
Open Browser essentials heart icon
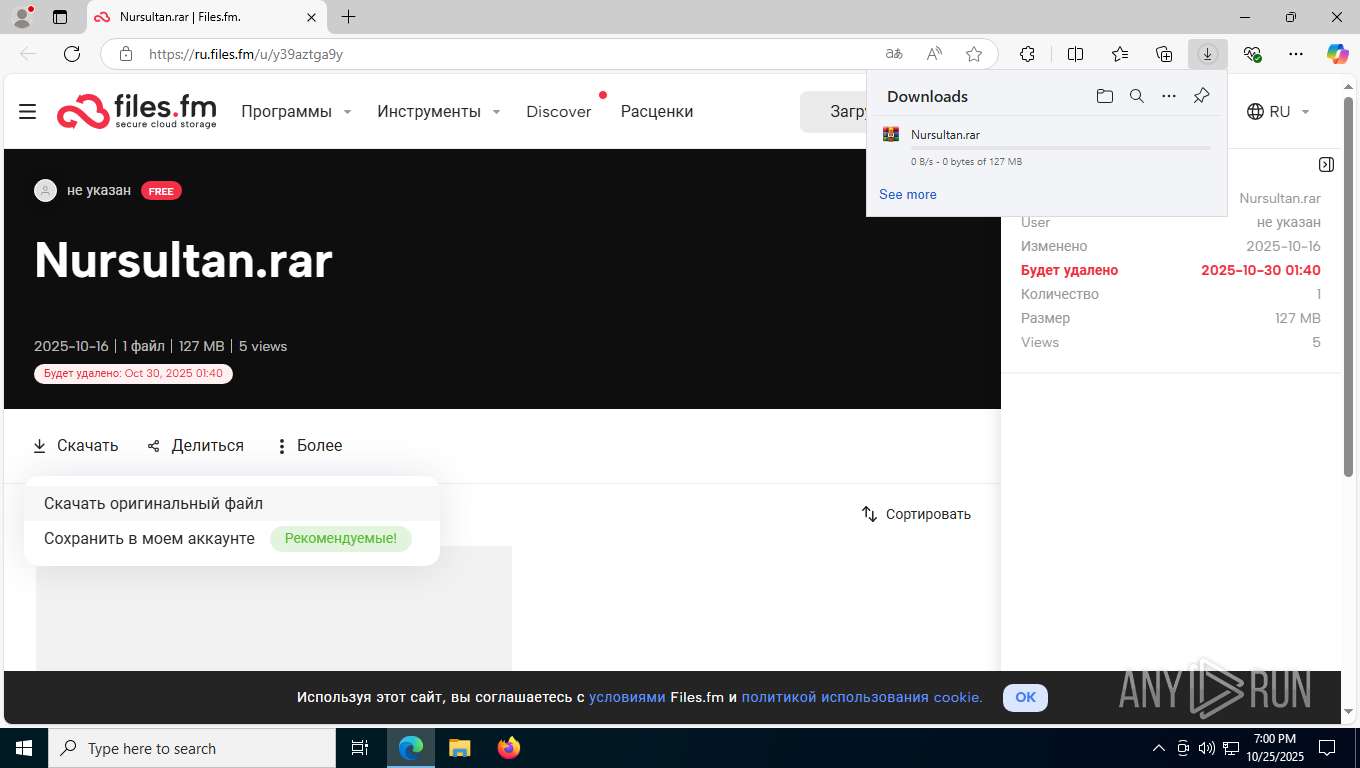coord(1252,54)
